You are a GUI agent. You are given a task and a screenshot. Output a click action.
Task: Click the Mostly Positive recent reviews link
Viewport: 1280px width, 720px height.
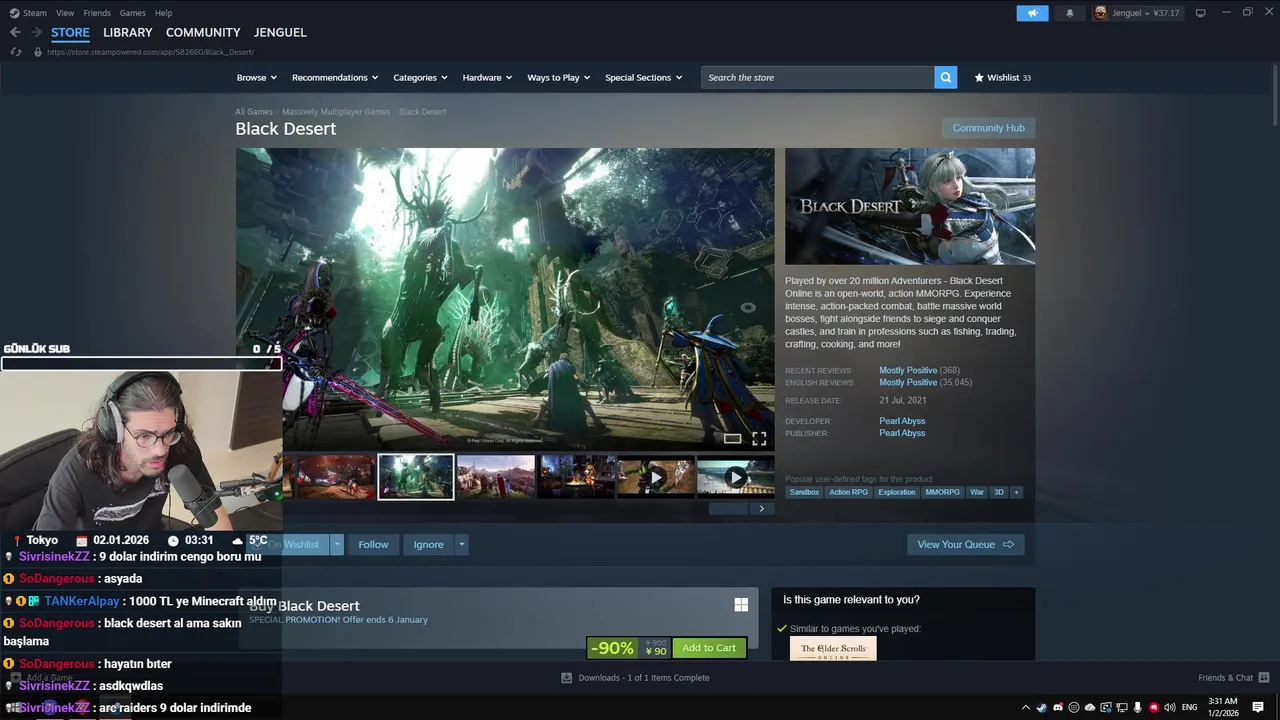(x=908, y=370)
